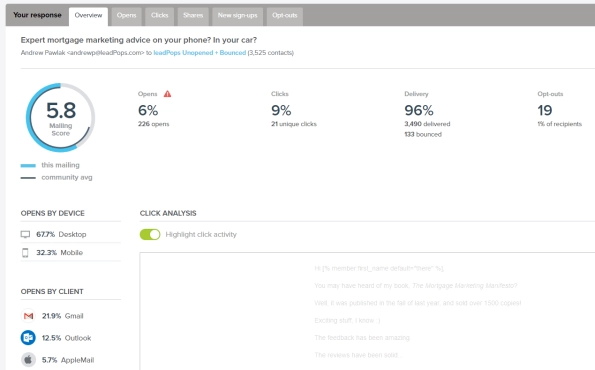Click the gray 'community avg' legend line
595x370 pixels.
(x=28, y=178)
